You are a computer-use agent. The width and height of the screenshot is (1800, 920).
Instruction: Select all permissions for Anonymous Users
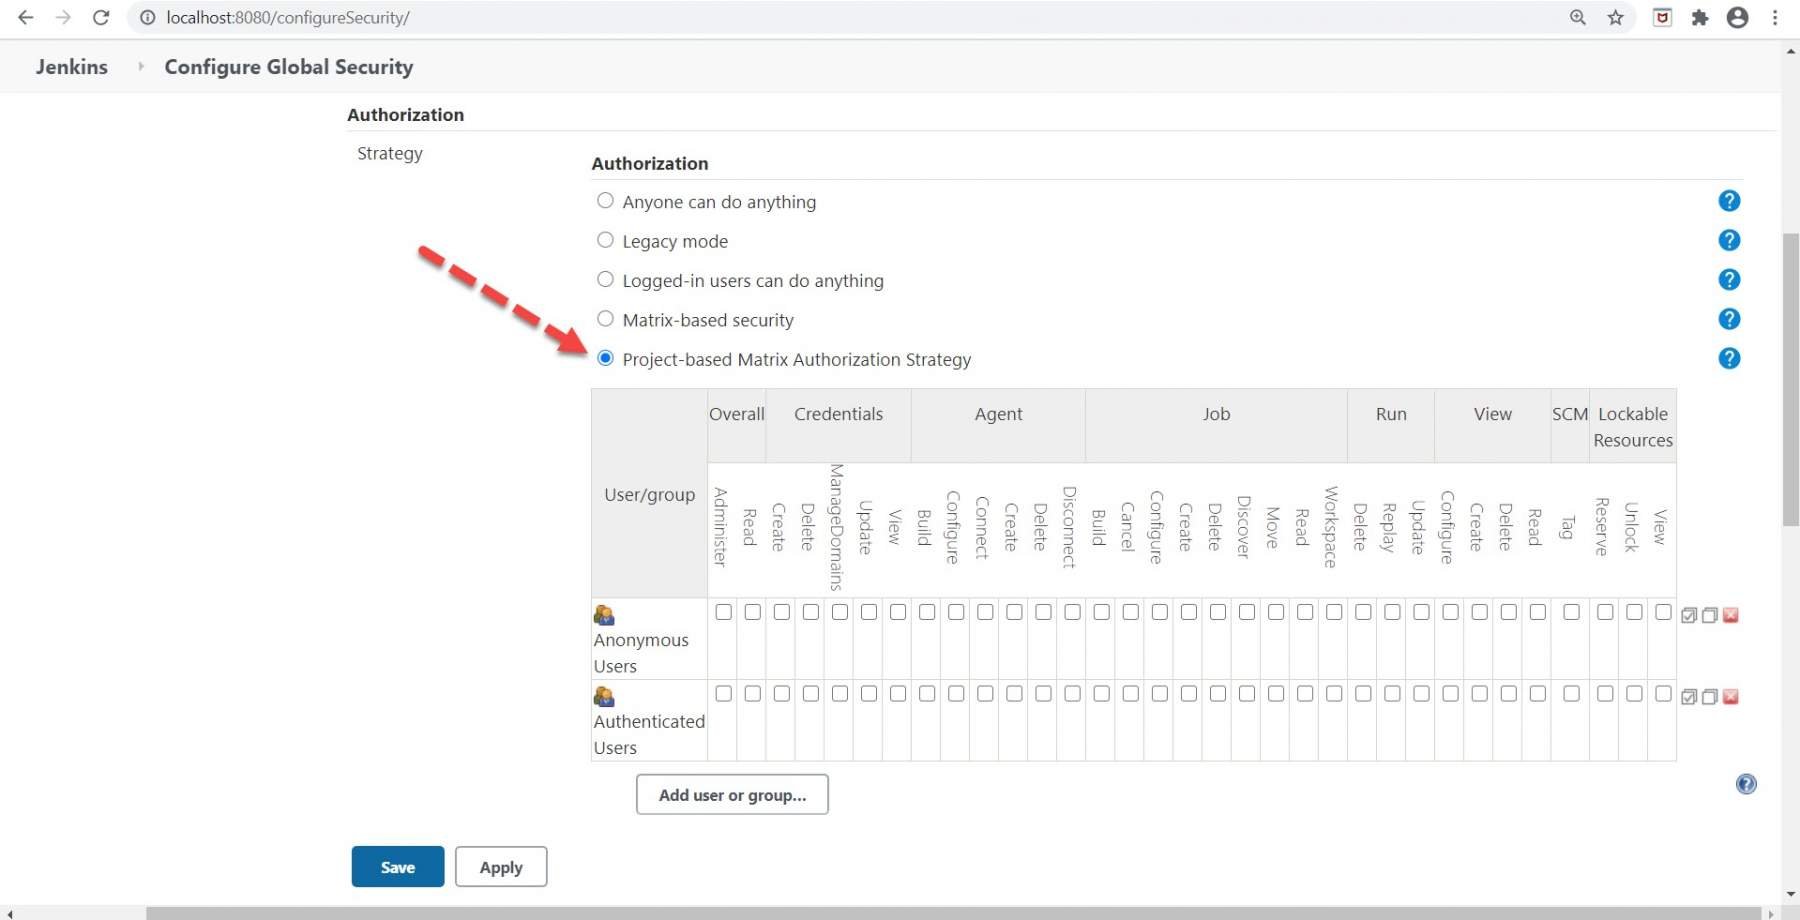point(1688,615)
